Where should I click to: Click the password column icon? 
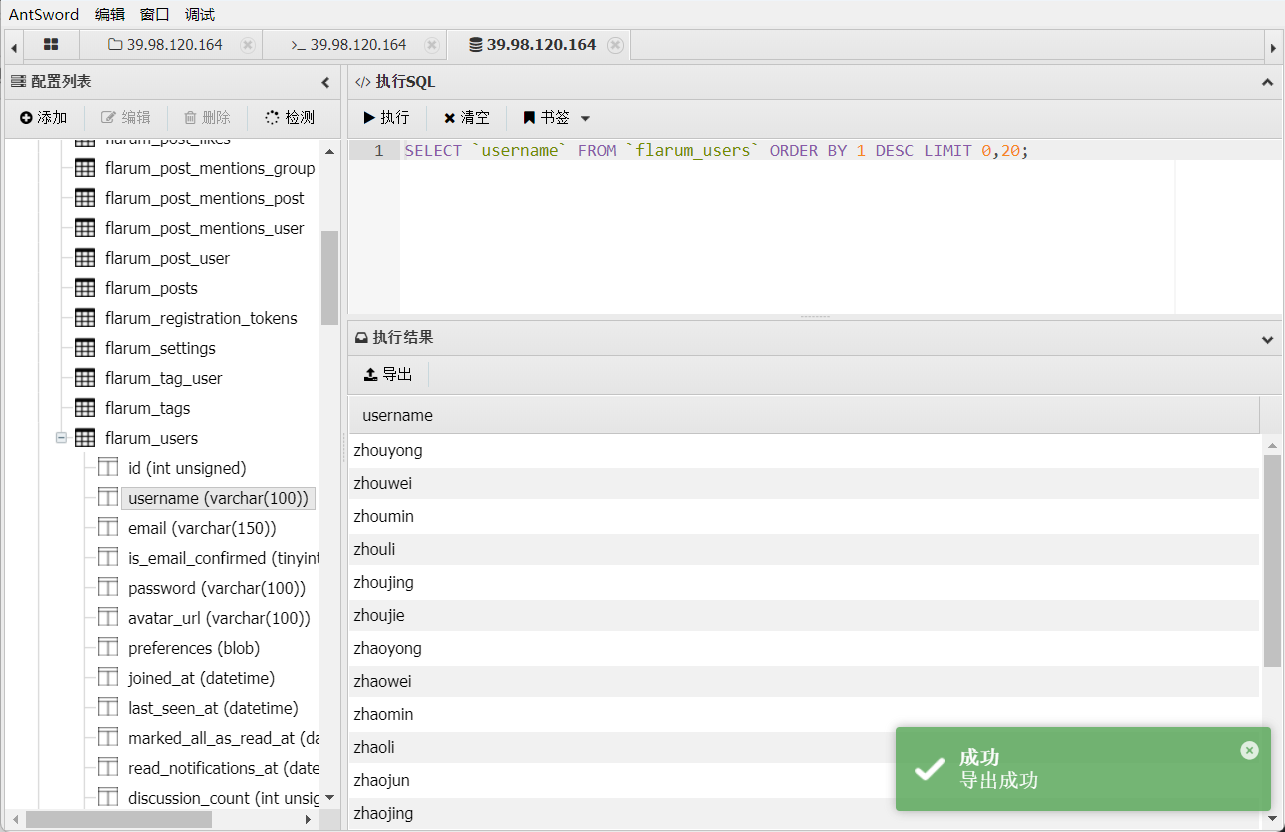click(108, 587)
